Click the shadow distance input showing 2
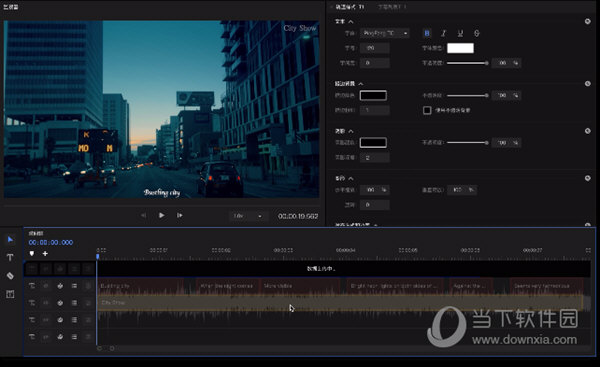Screen dimensions: 600x367 point(375,158)
